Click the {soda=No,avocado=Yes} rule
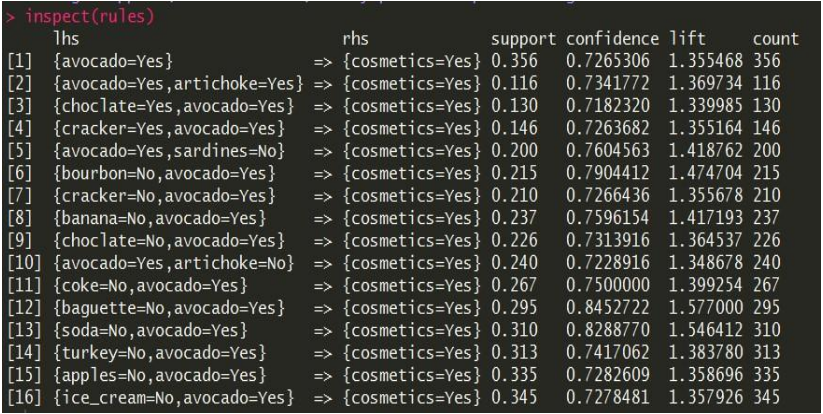The height and width of the screenshot is (414, 823). click(x=150, y=330)
